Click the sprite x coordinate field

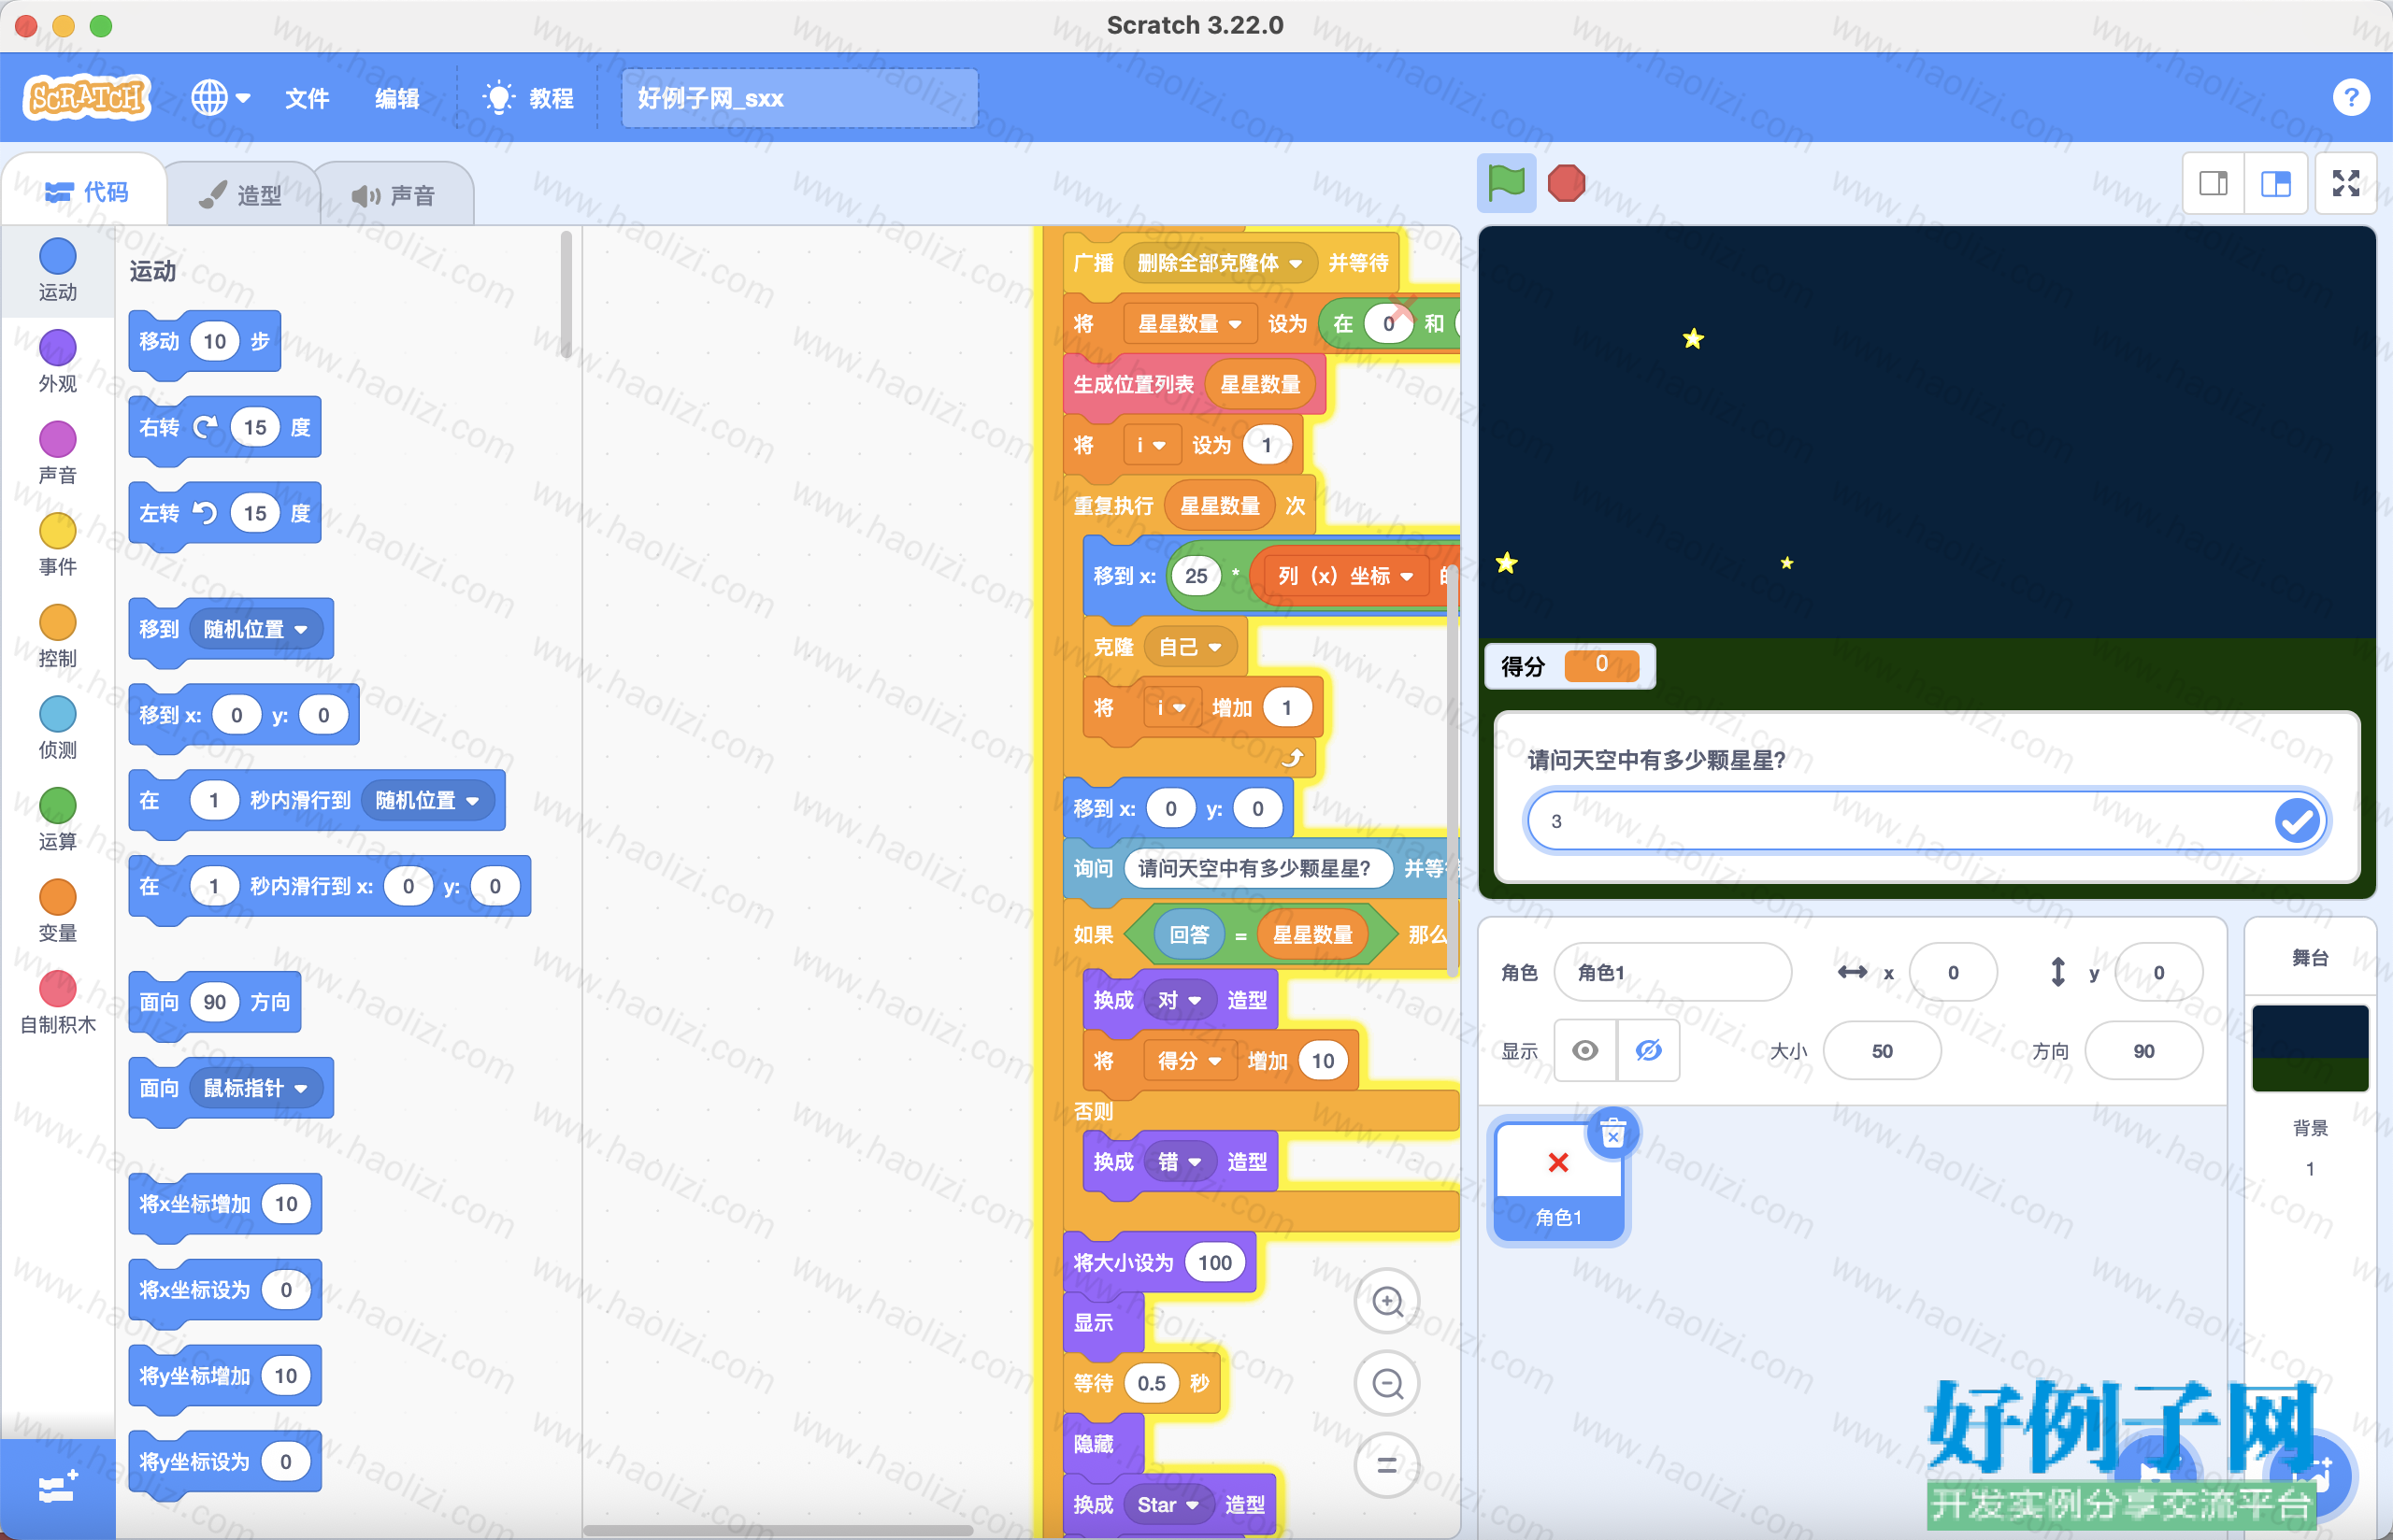[1952, 972]
